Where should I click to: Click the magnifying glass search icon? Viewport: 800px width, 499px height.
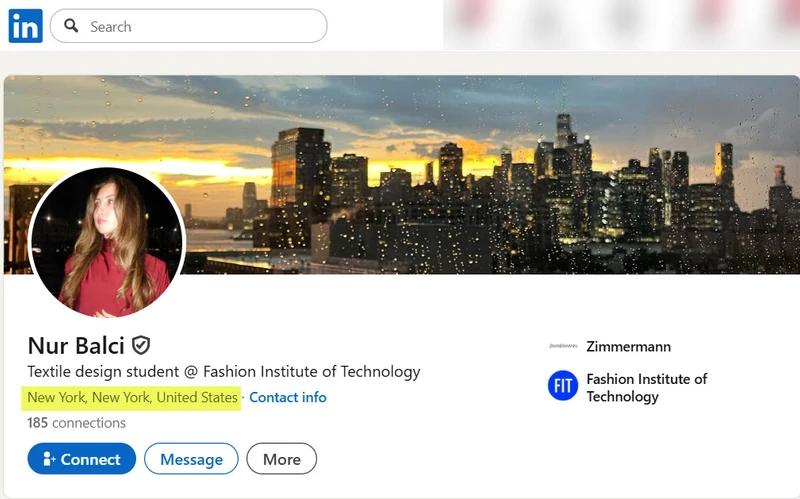tap(71, 26)
